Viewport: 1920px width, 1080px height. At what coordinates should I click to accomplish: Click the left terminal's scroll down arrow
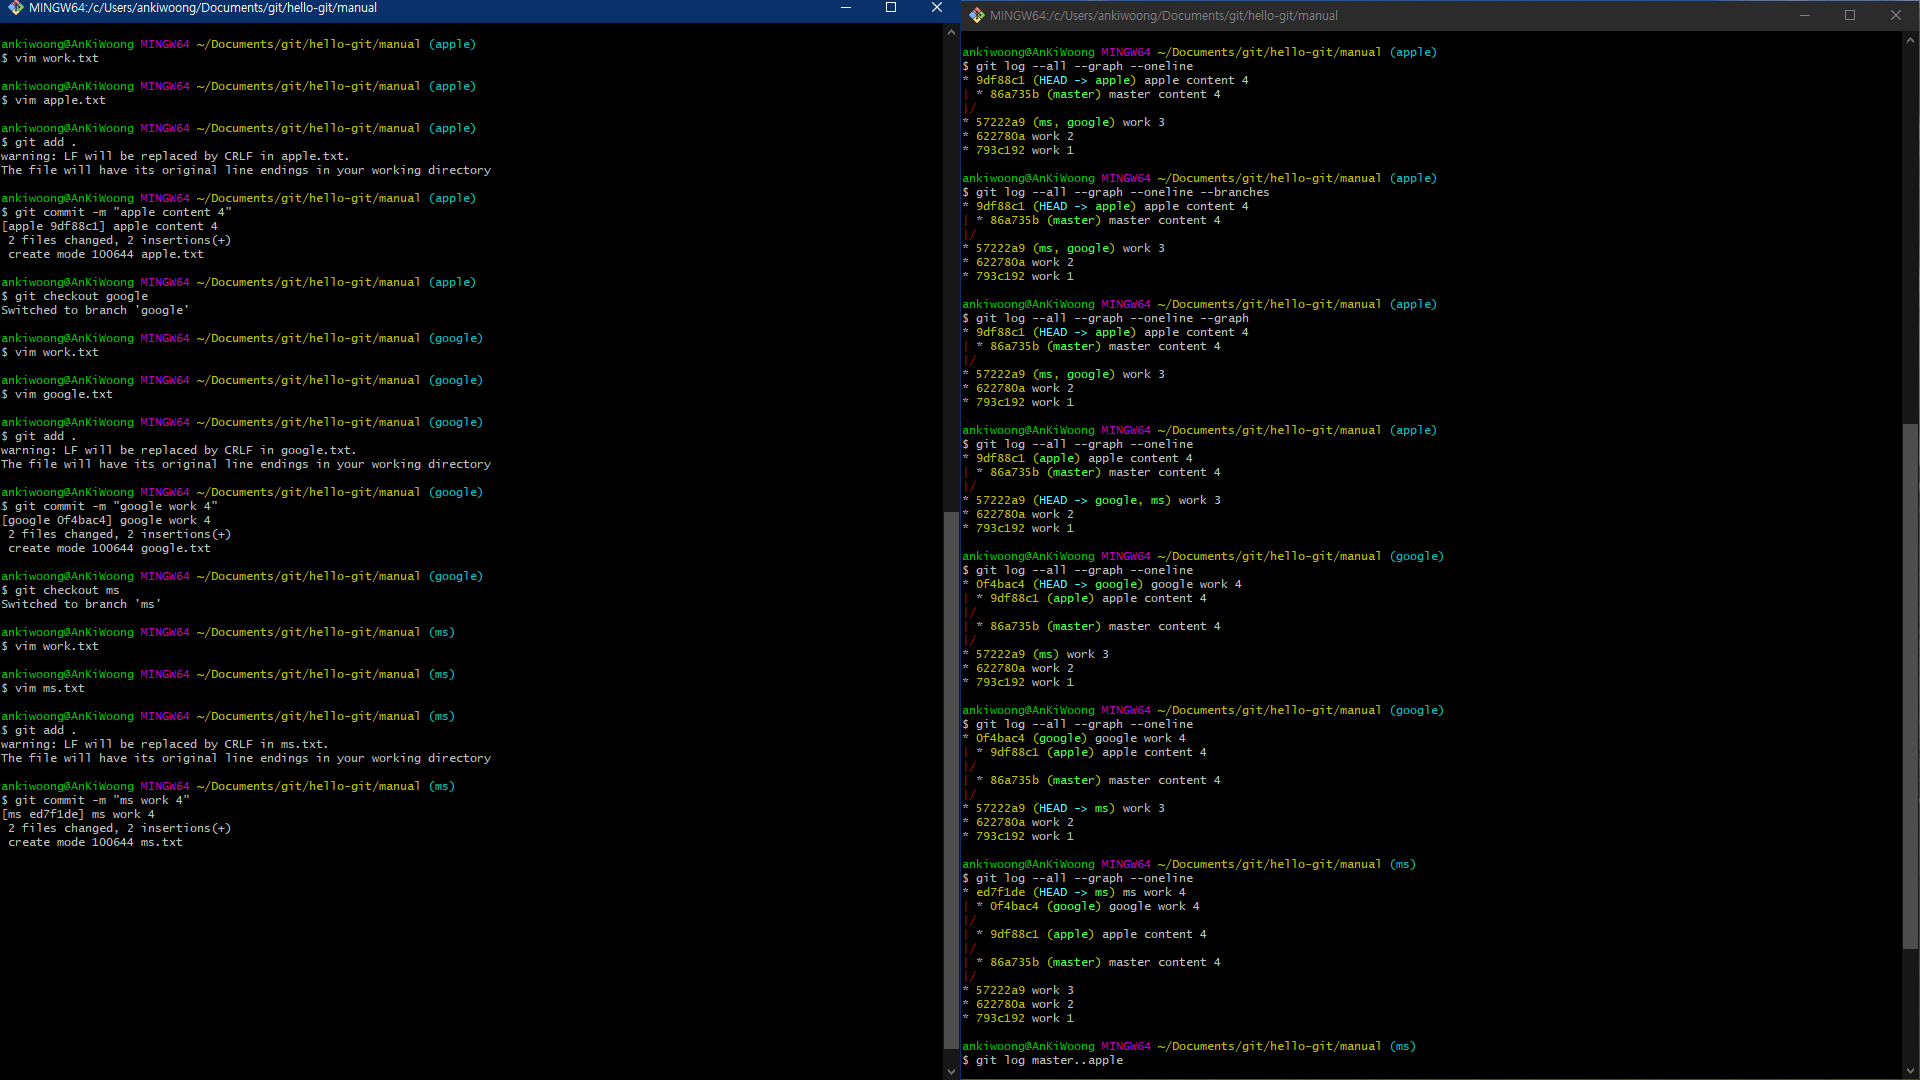point(951,1071)
